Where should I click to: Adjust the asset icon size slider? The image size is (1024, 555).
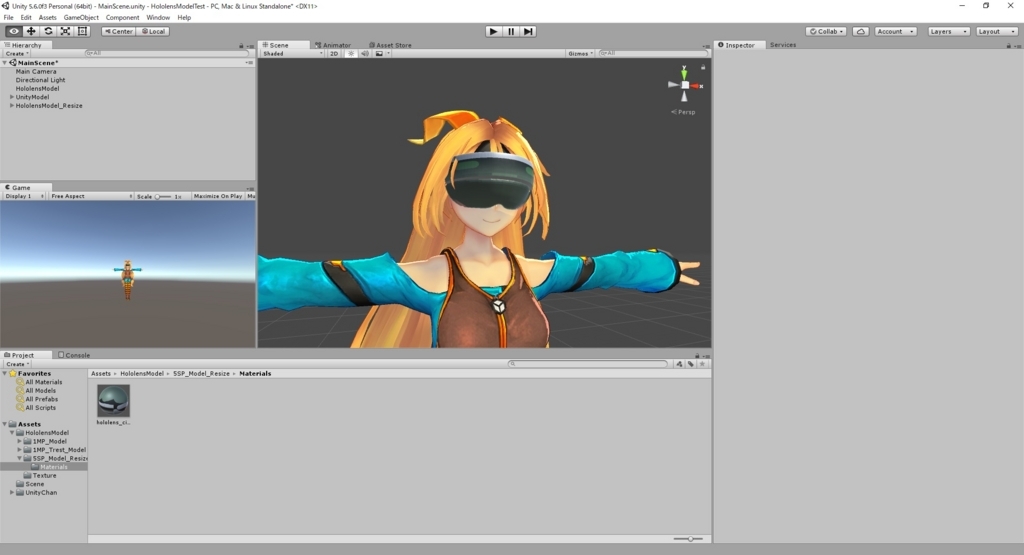pos(688,539)
